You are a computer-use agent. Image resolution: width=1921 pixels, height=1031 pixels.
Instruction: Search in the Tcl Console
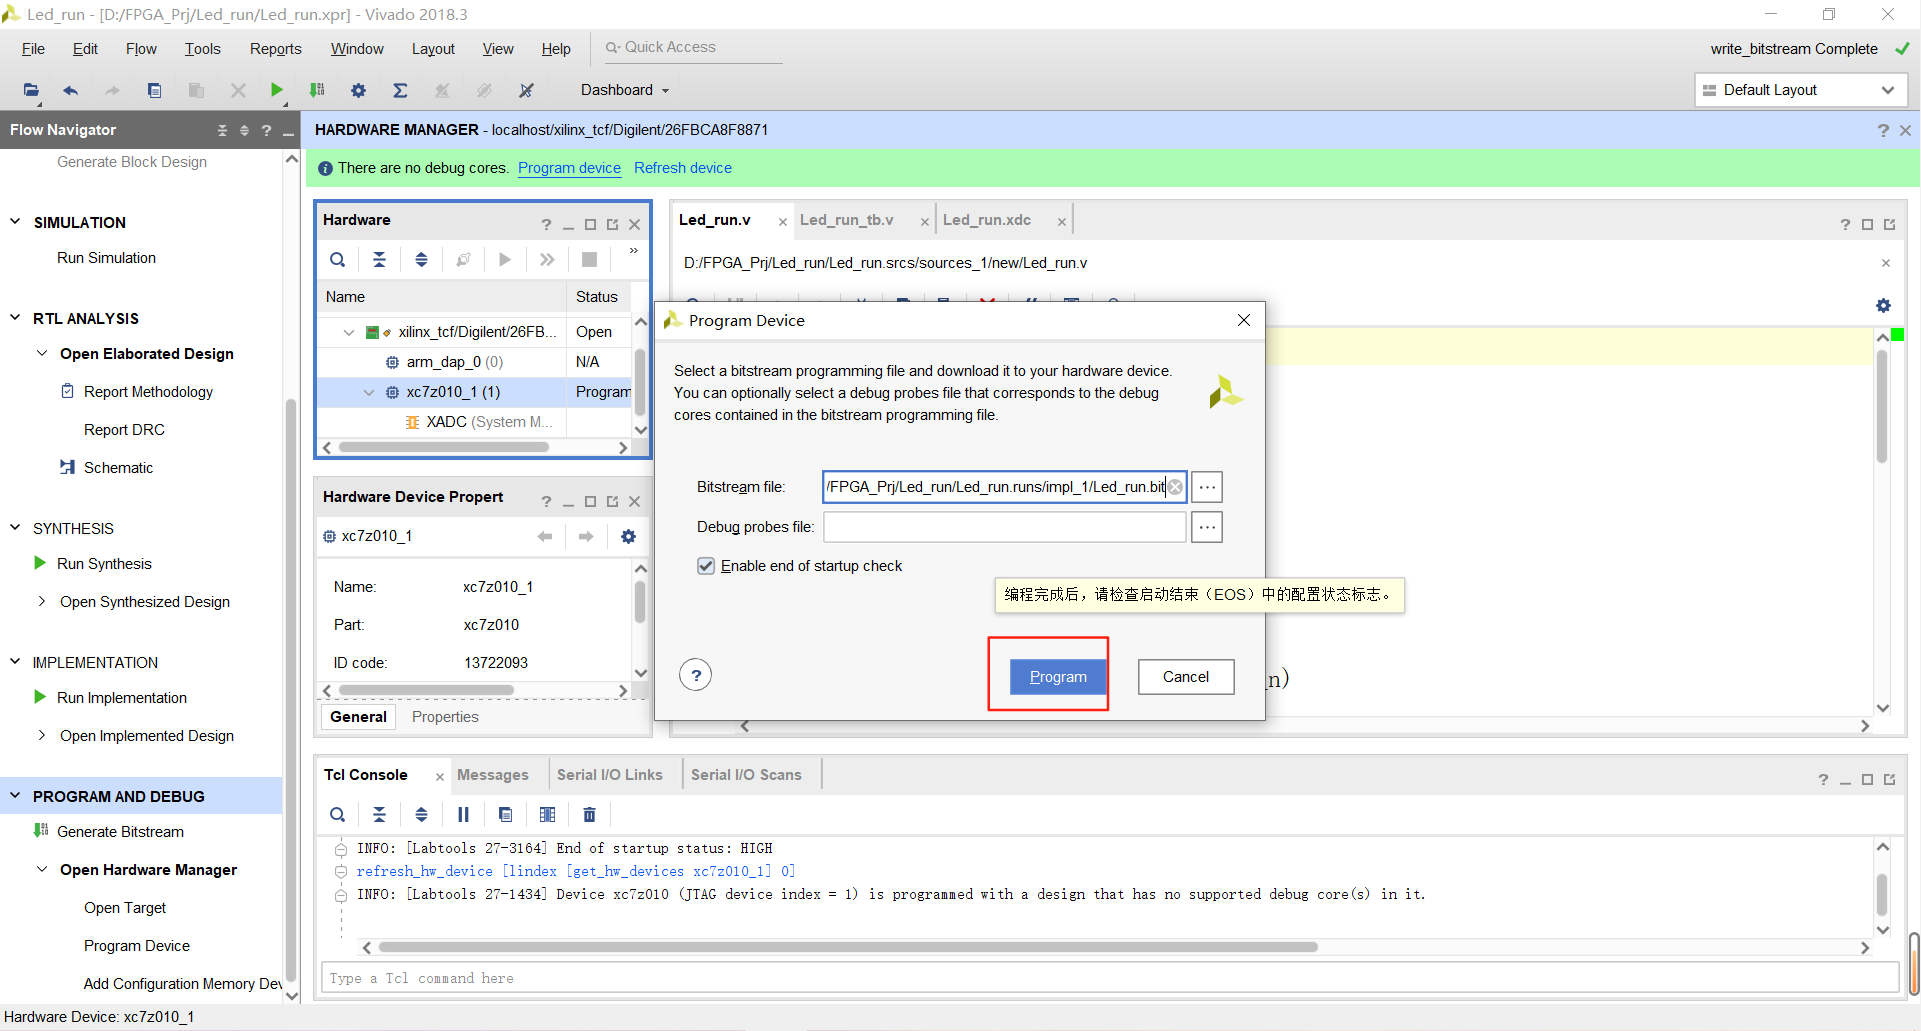click(338, 815)
